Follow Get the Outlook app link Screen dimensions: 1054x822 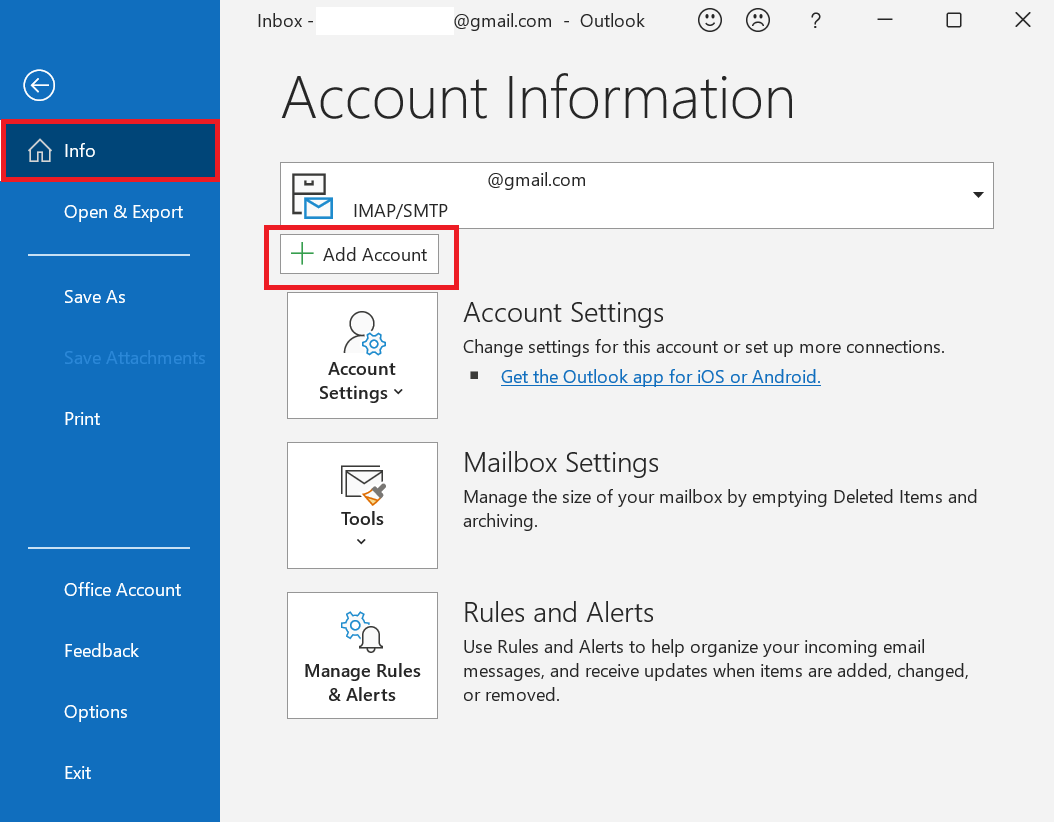click(661, 376)
